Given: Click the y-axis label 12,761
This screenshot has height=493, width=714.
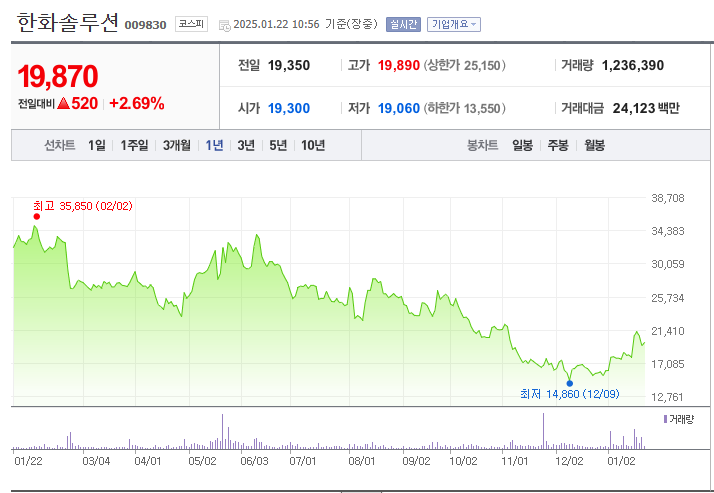Looking at the screenshot, I should 668,397.
